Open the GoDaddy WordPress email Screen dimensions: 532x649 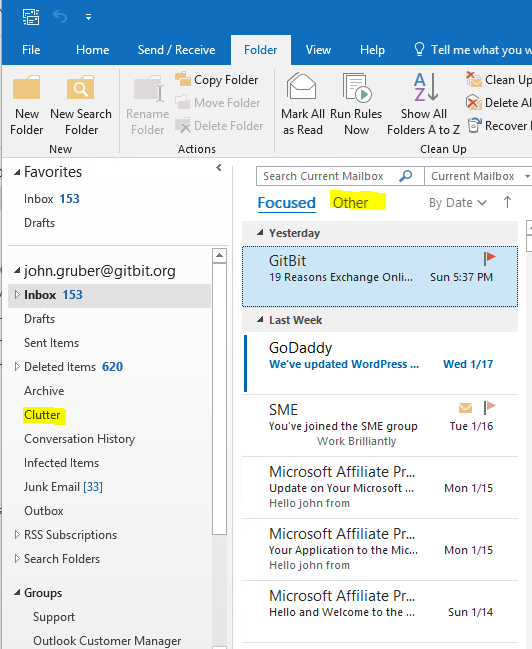pos(380,363)
